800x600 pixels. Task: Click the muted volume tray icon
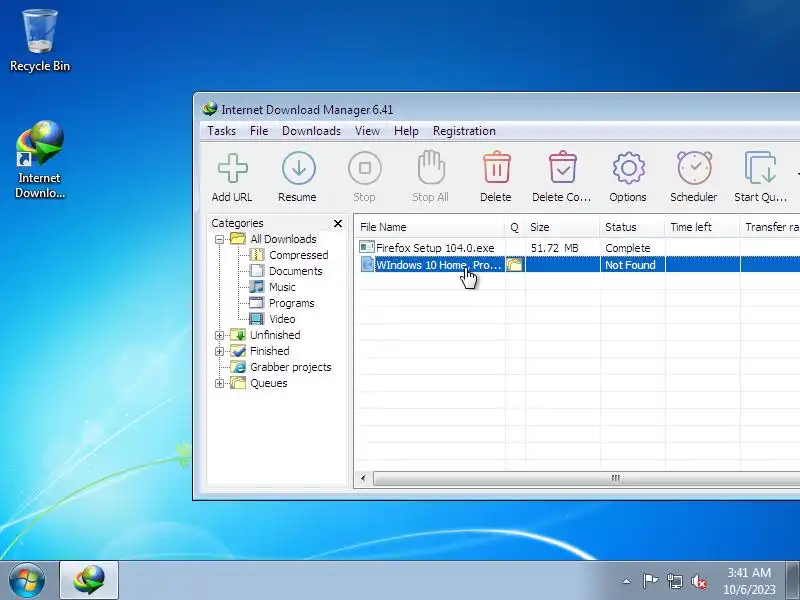[699, 581]
